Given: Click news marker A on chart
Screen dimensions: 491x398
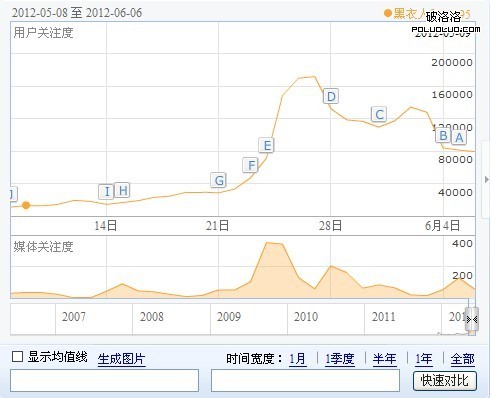Looking at the screenshot, I should pos(459,137).
